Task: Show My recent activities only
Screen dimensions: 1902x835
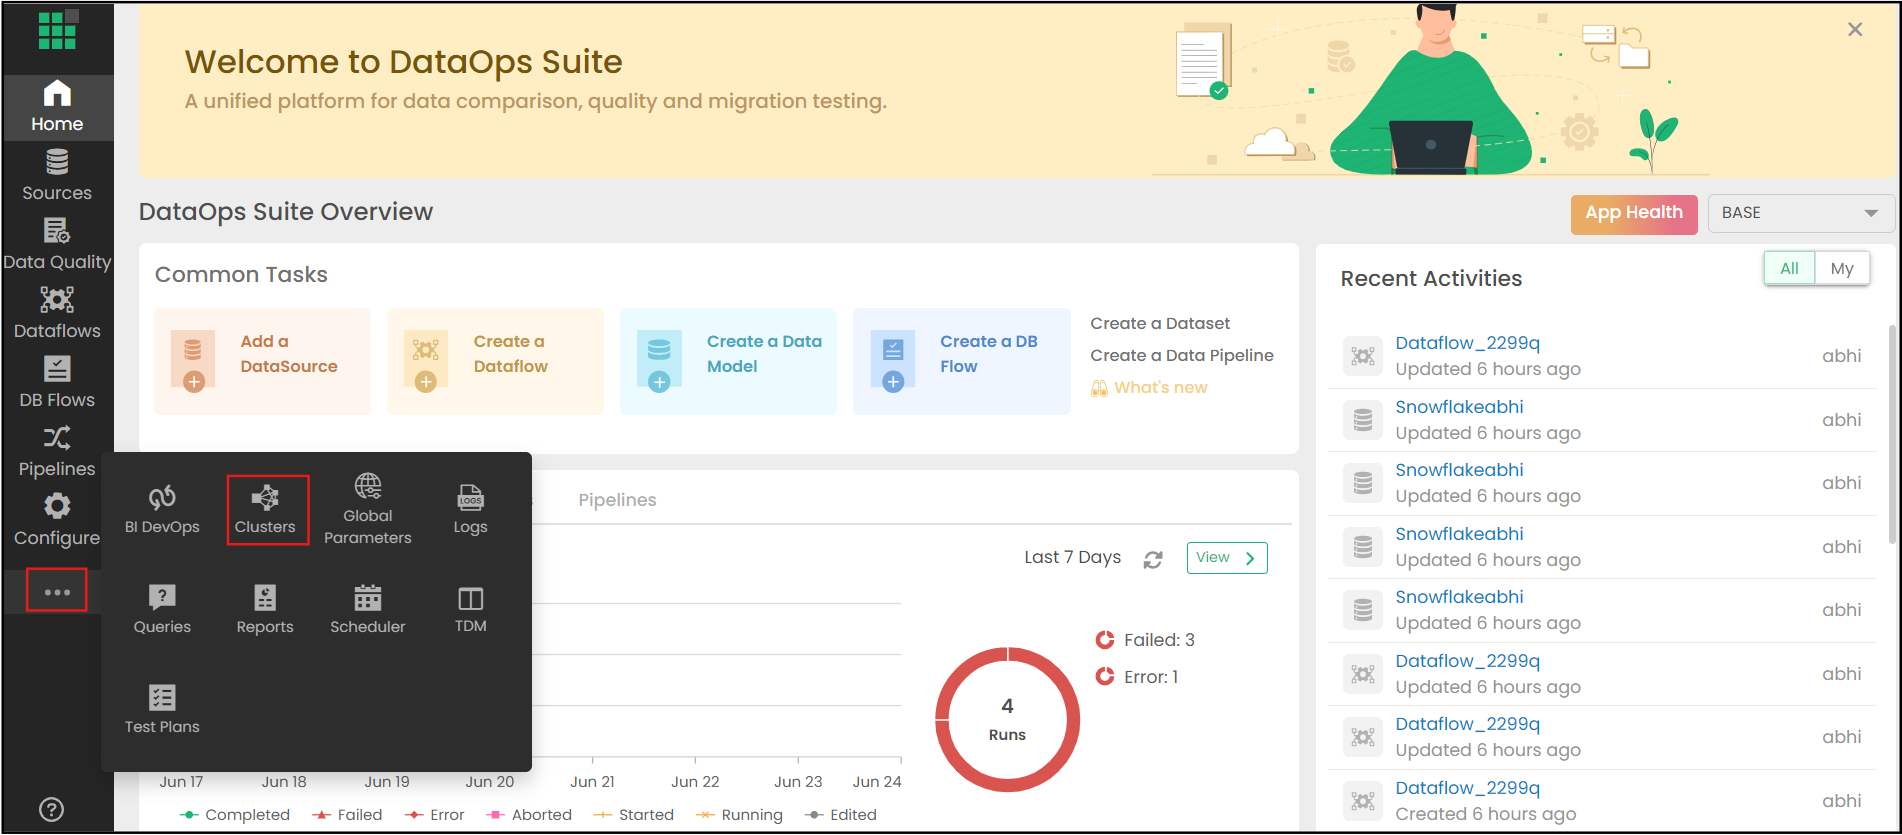Action: tap(1842, 268)
